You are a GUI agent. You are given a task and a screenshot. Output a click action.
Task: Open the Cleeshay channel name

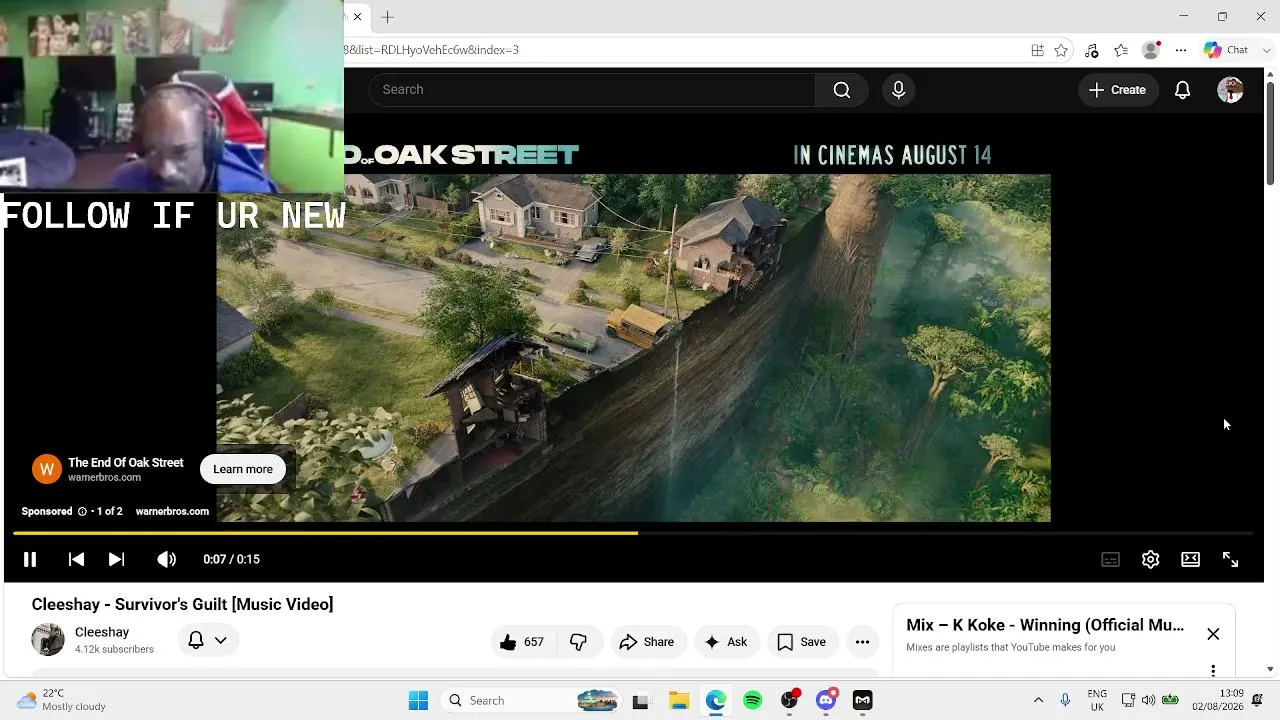pos(102,632)
